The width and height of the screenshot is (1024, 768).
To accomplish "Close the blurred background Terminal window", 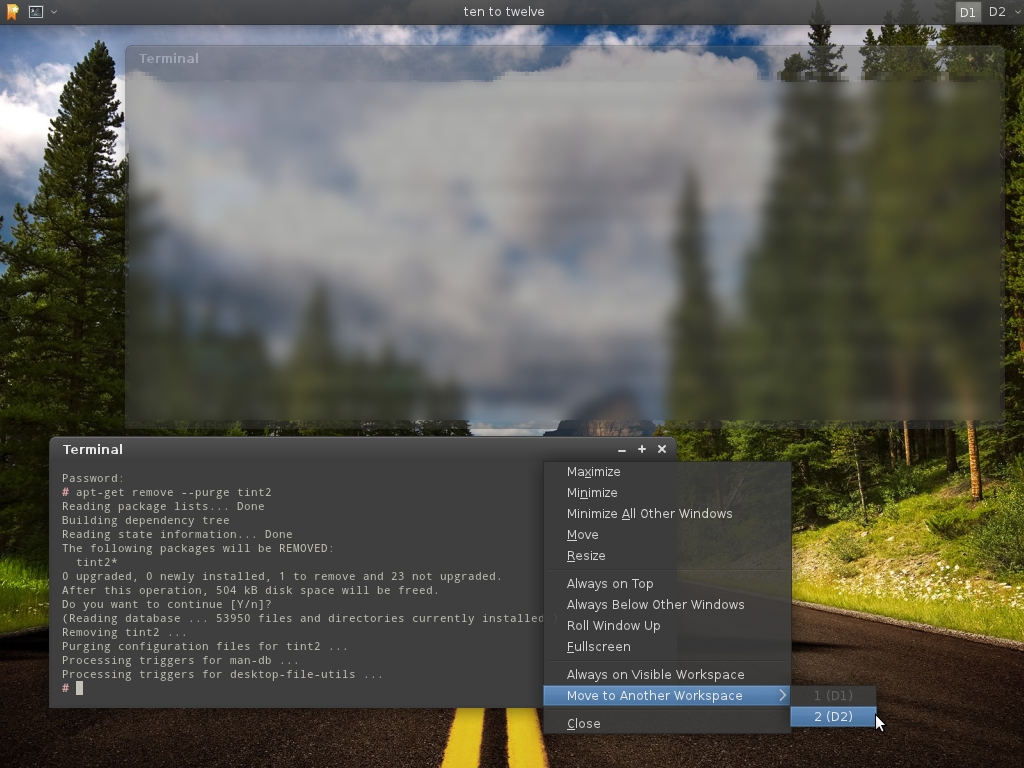I will point(990,58).
